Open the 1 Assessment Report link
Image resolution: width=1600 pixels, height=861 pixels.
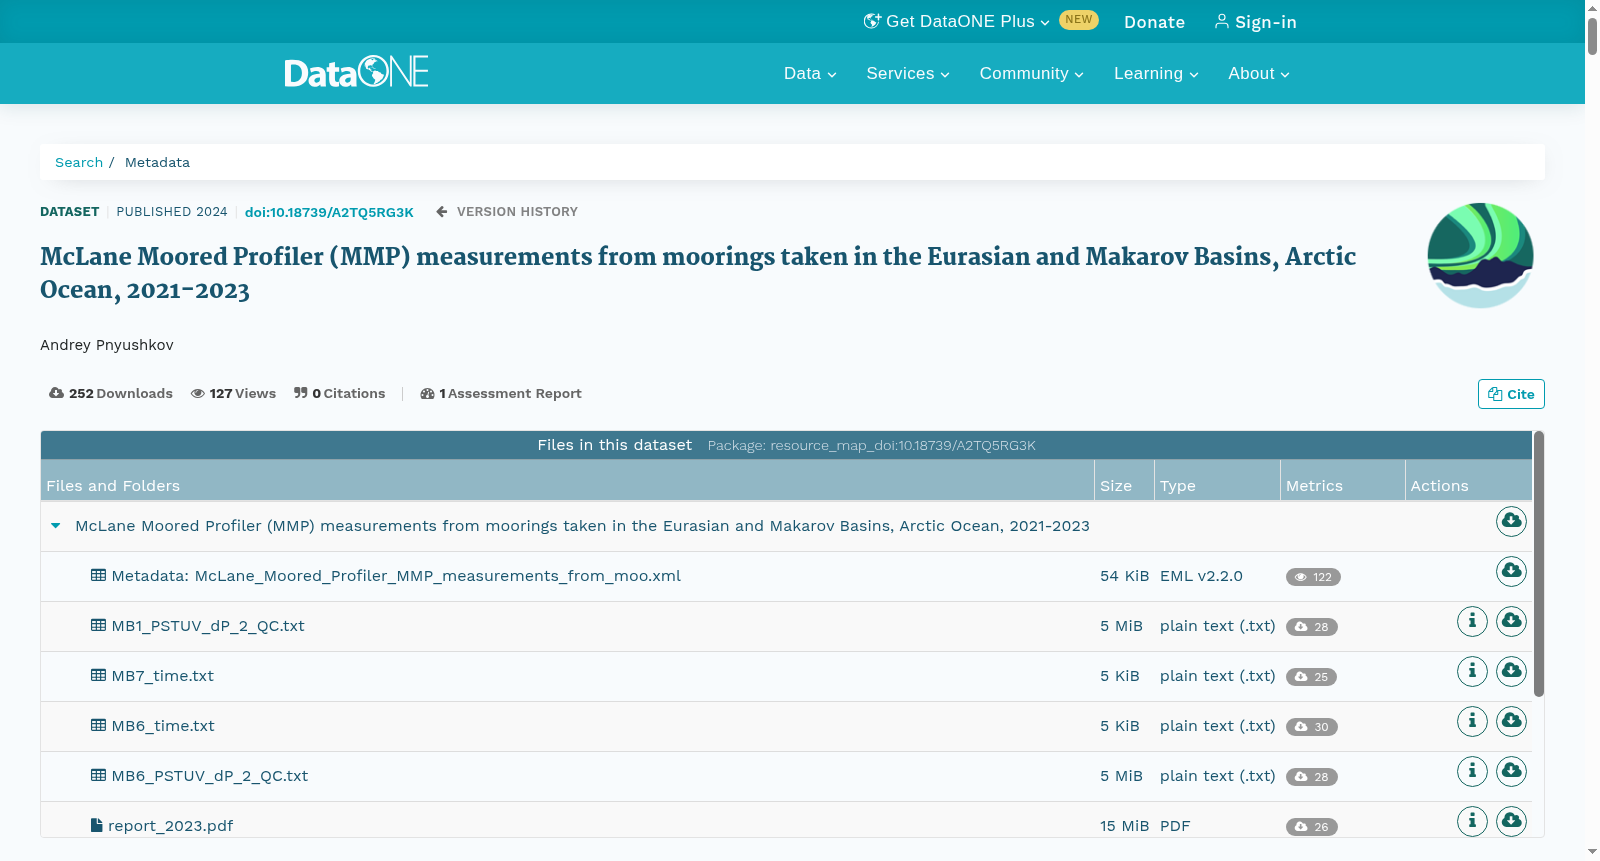(x=501, y=393)
